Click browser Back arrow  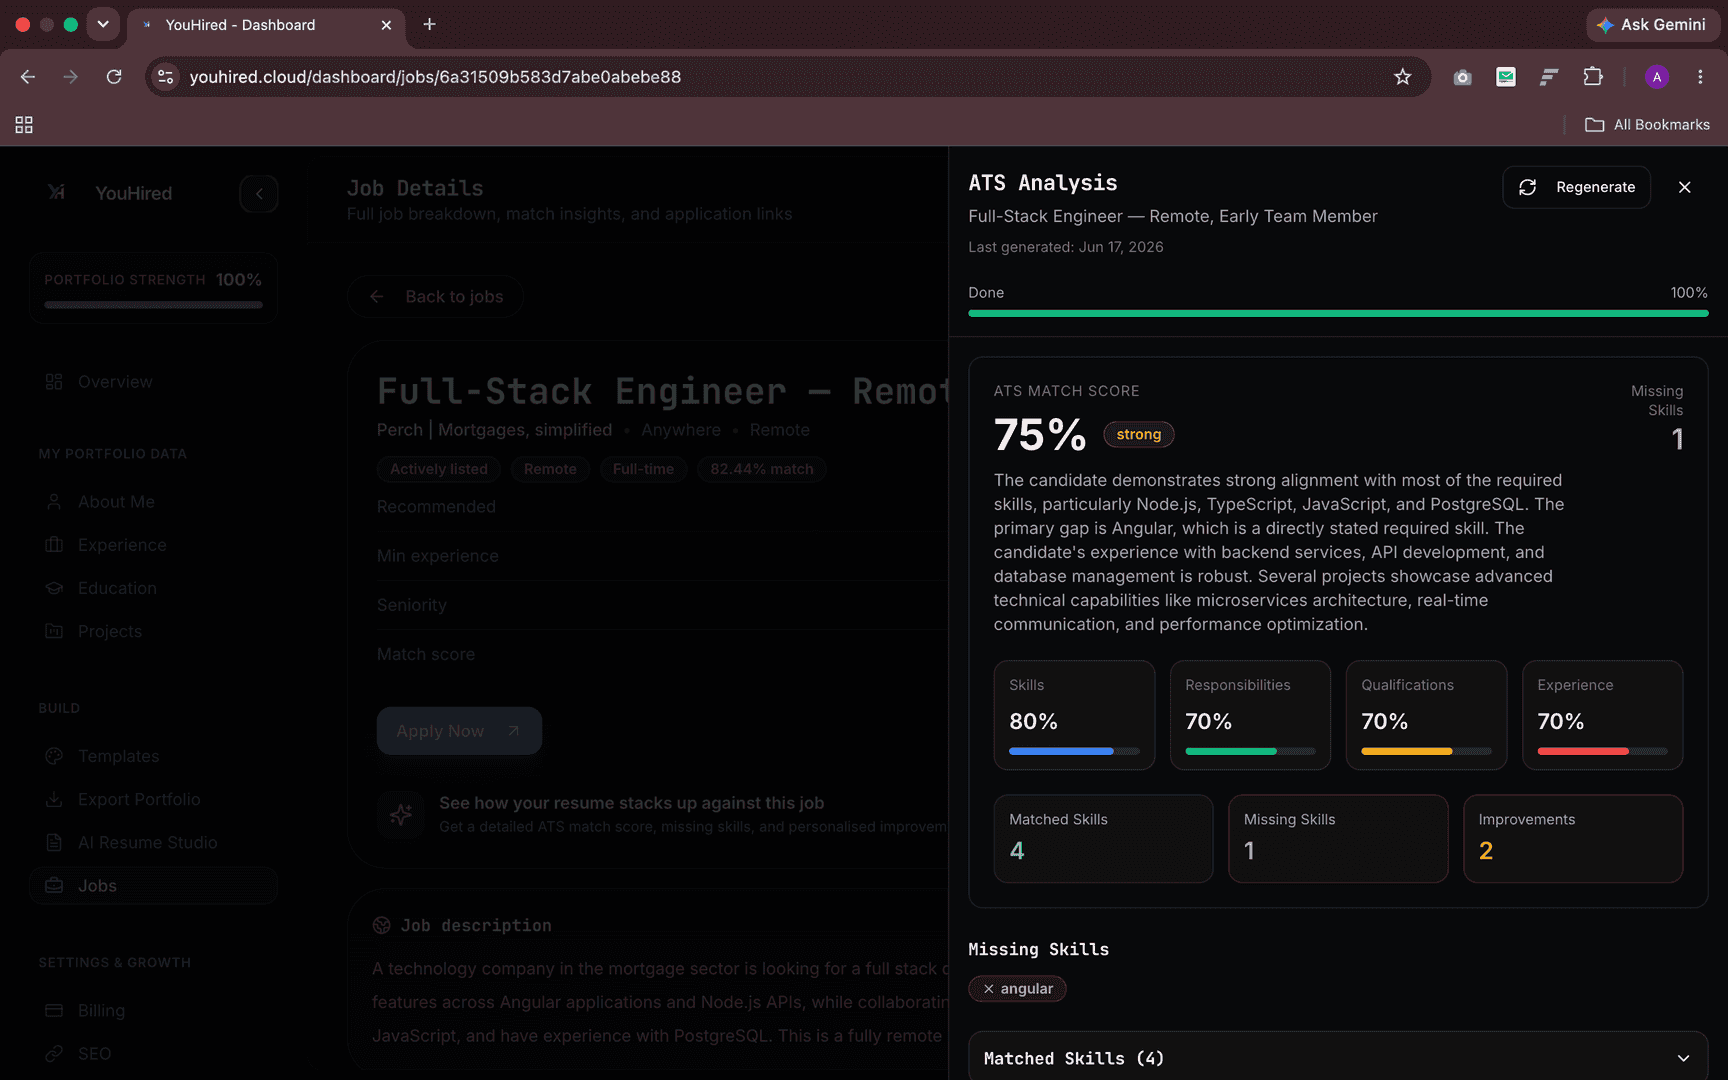click(x=28, y=77)
